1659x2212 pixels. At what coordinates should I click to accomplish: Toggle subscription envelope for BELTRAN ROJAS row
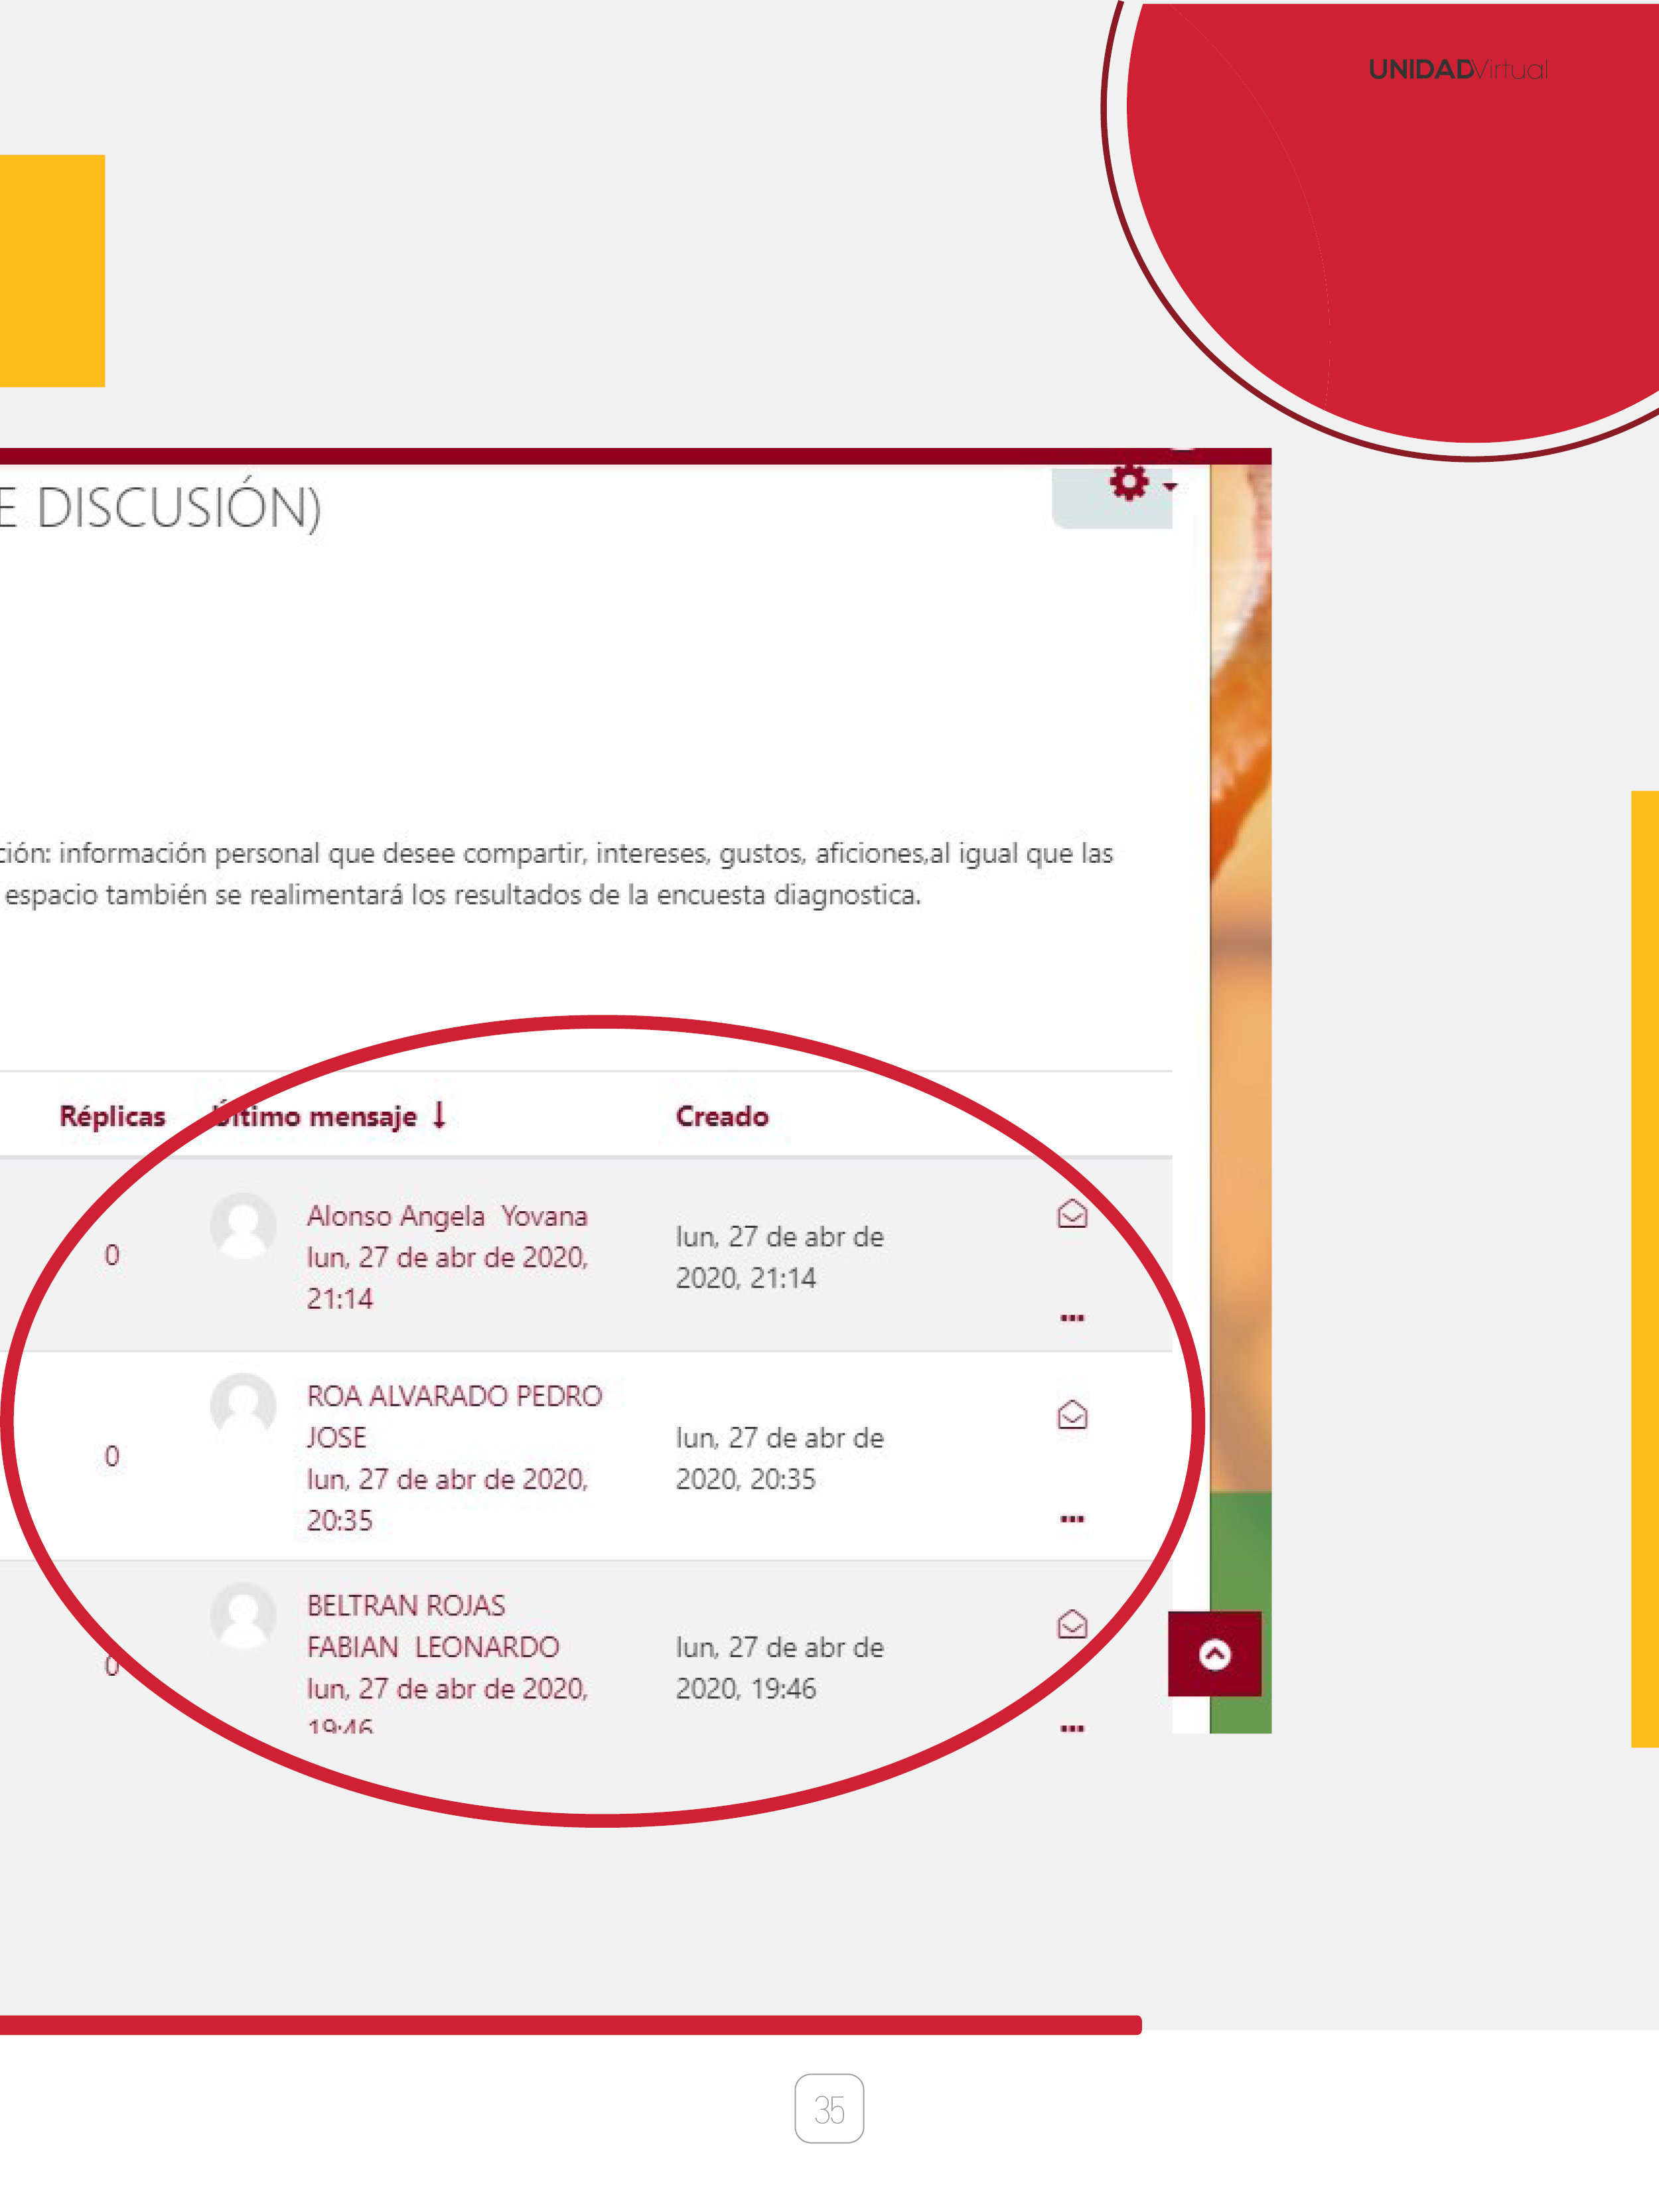pos(1072,1624)
